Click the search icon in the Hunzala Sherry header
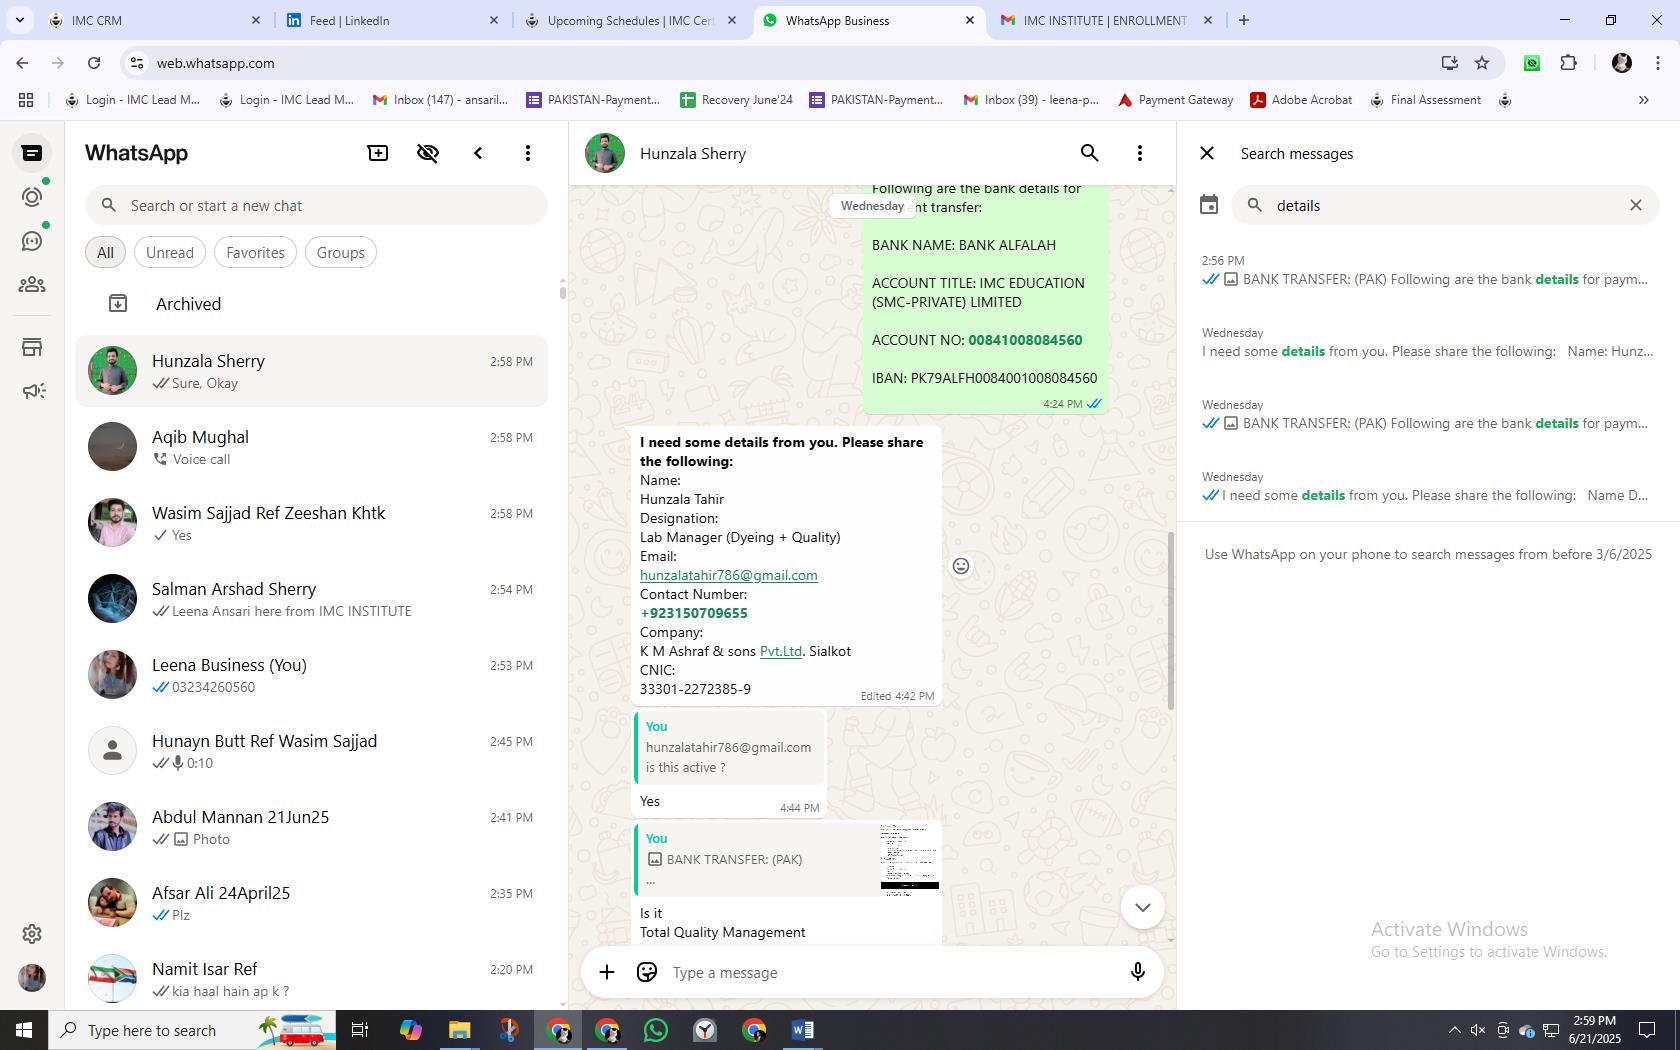This screenshot has width=1680, height=1050. (1090, 153)
